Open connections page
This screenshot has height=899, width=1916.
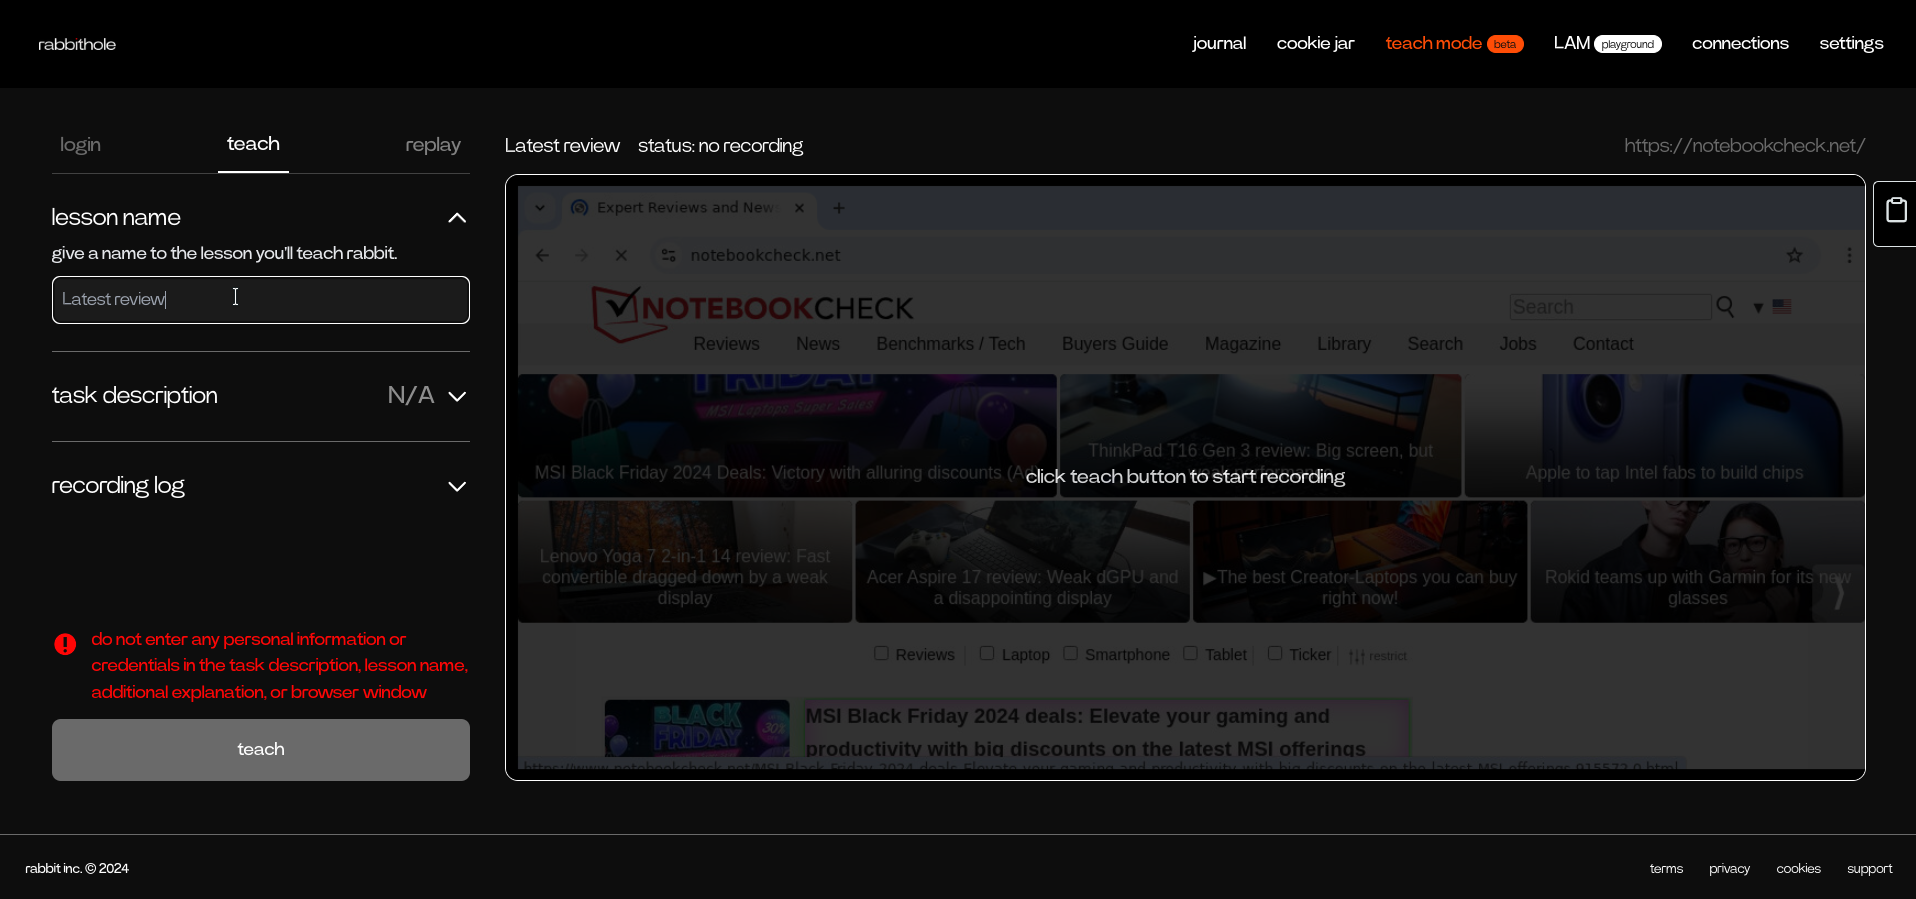[x=1740, y=43]
